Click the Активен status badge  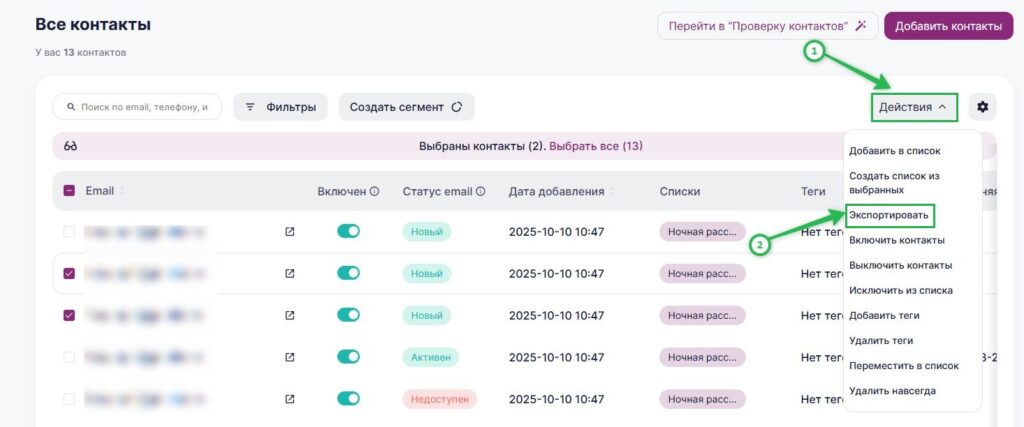[x=430, y=357]
